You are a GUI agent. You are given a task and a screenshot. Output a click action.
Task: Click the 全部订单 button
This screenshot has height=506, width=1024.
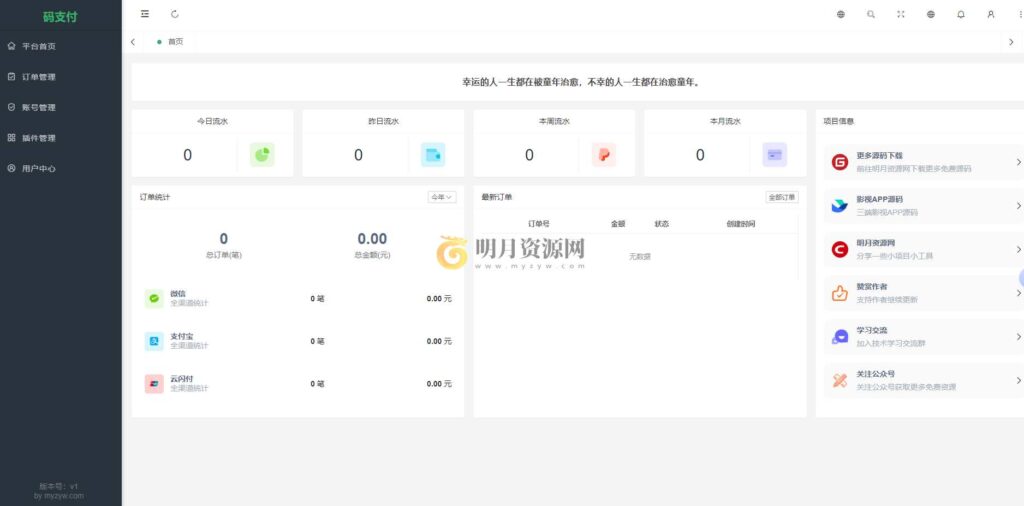(x=782, y=197)
